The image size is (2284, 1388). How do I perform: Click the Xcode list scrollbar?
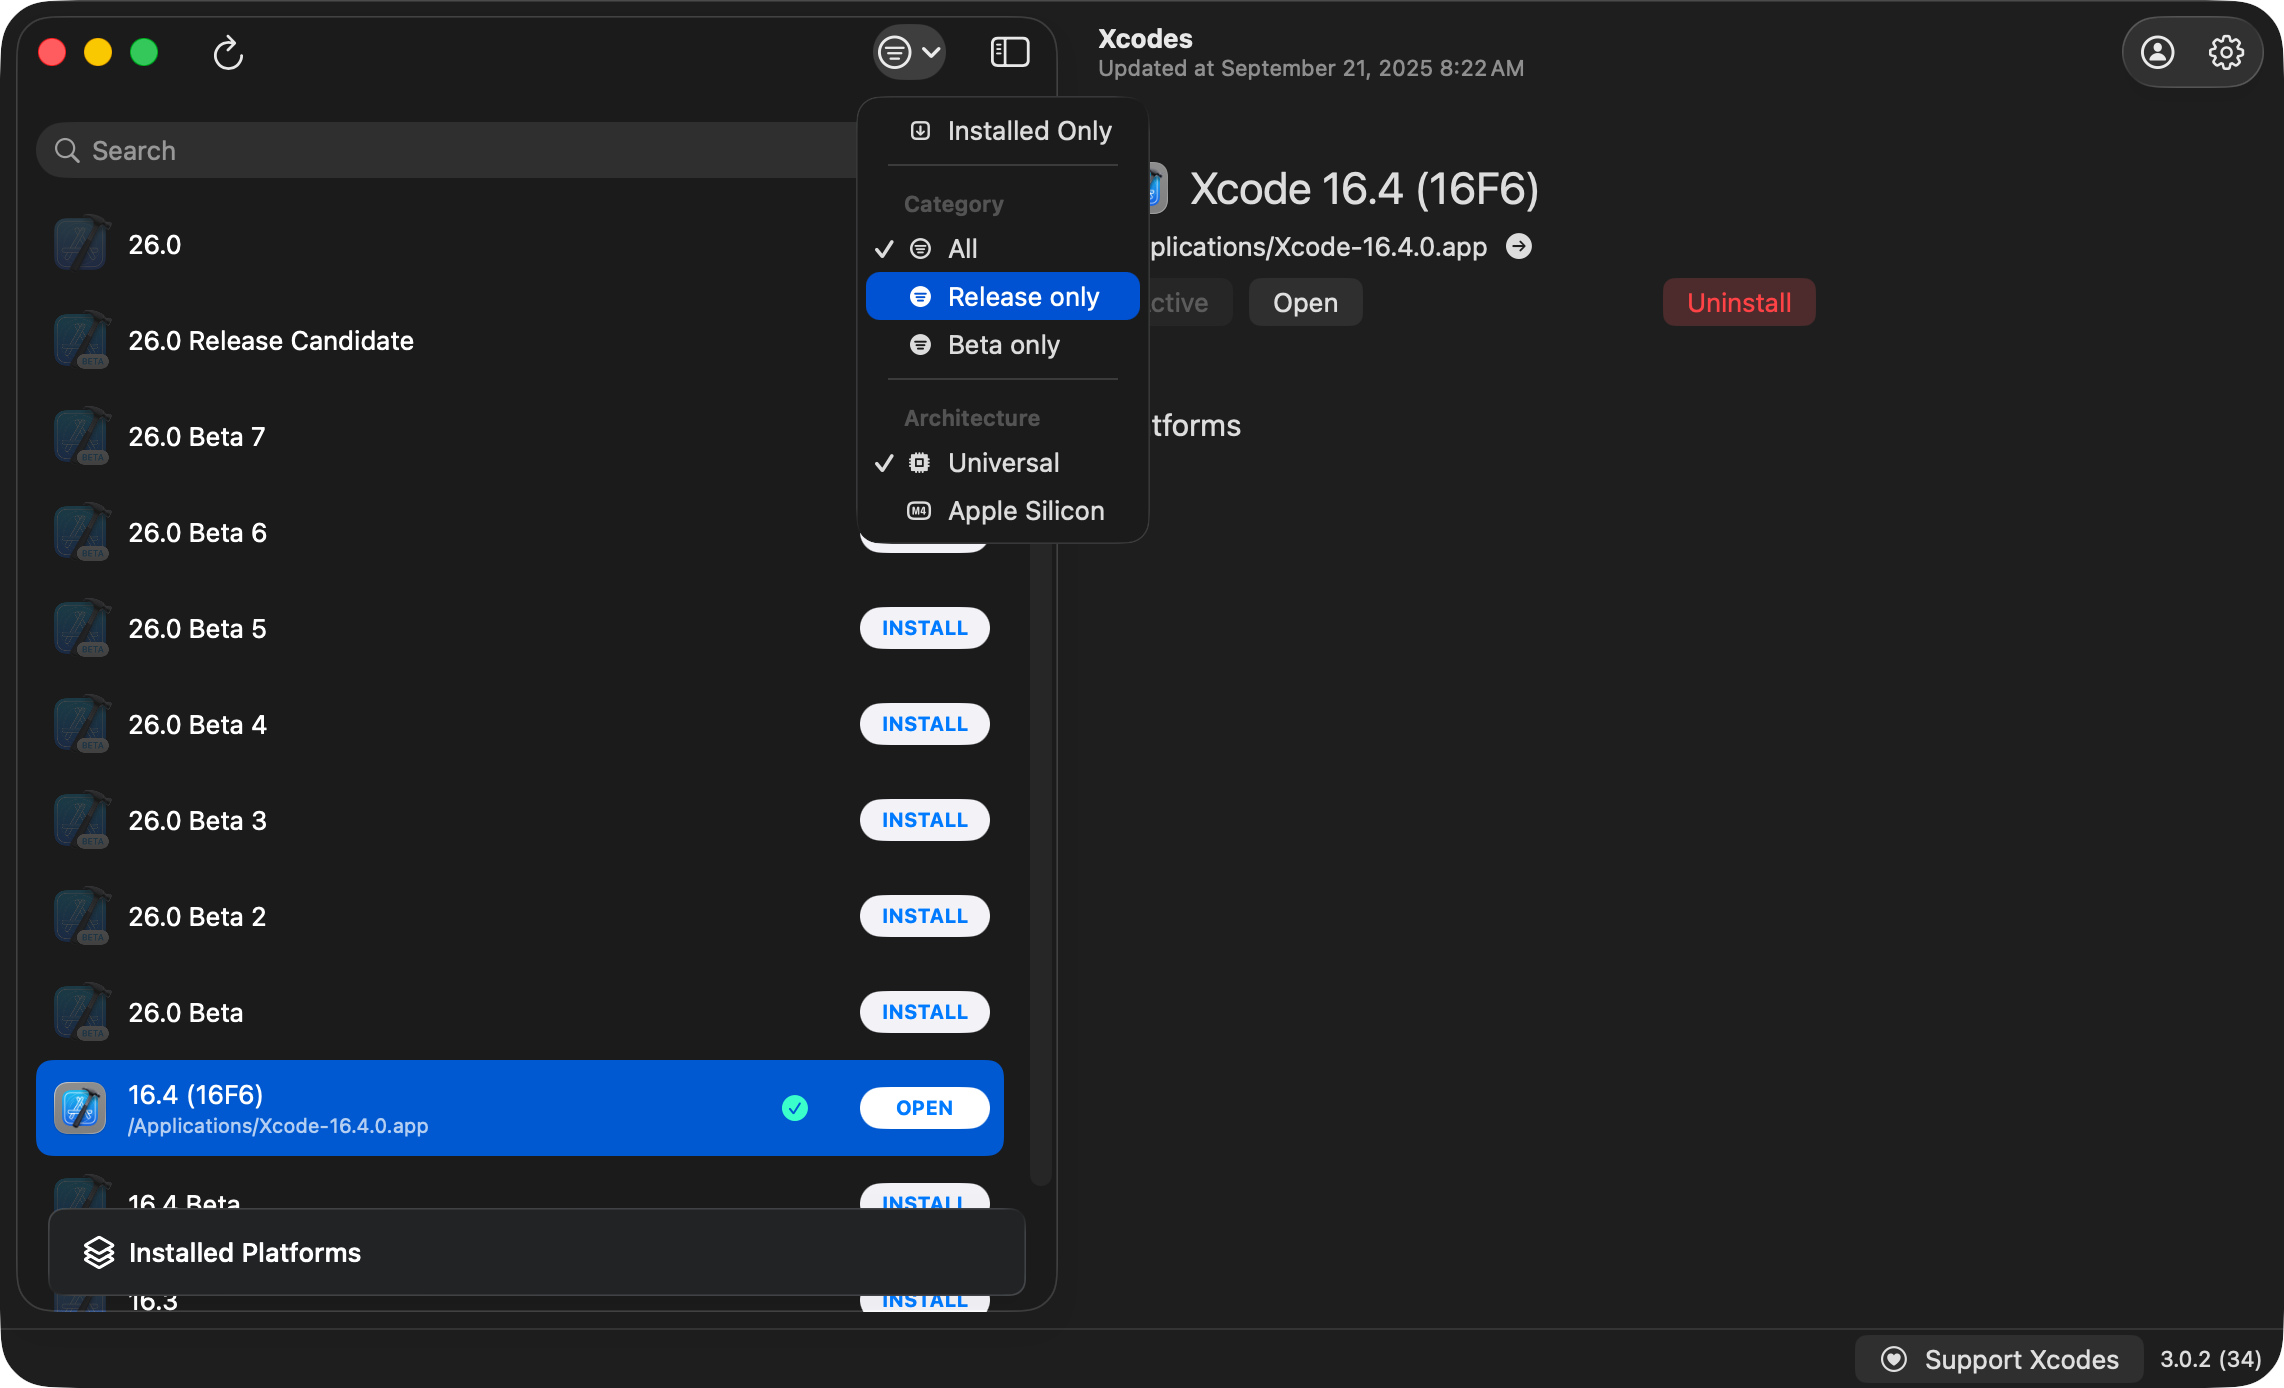point(1040,860)
